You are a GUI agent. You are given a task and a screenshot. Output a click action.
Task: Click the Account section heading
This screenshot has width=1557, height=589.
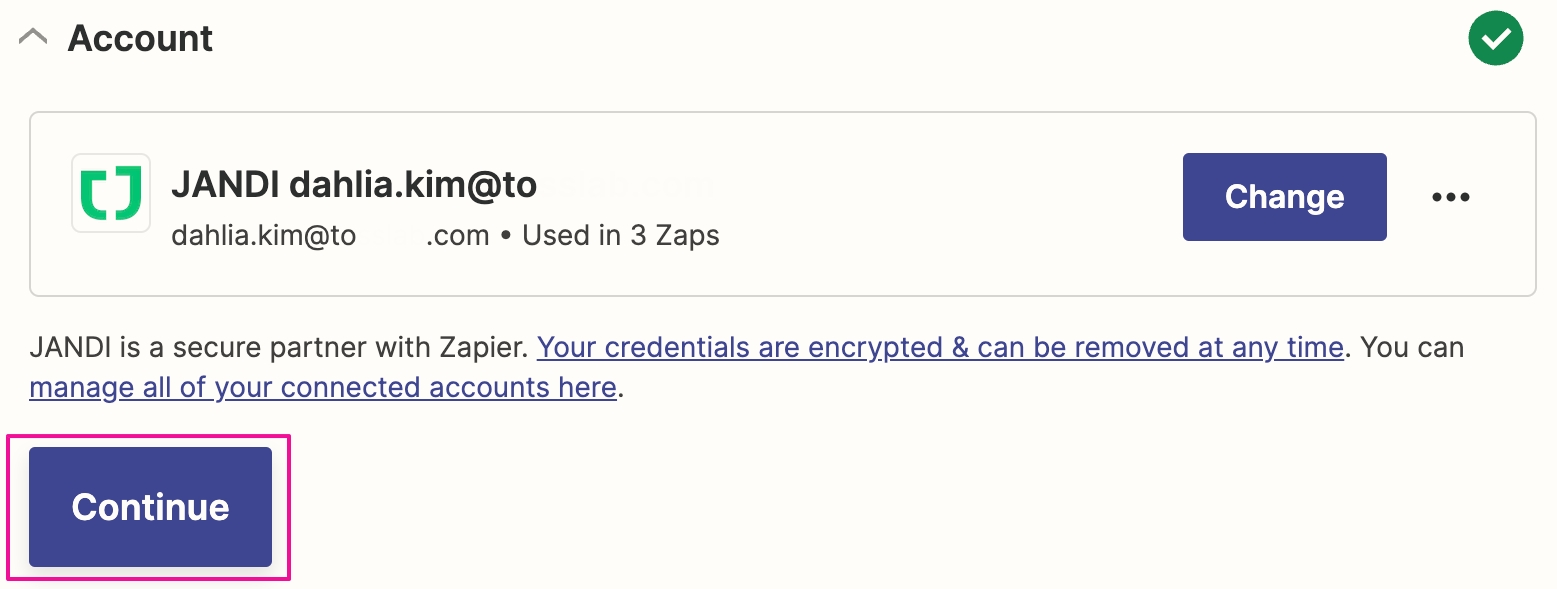click(140, 39)
